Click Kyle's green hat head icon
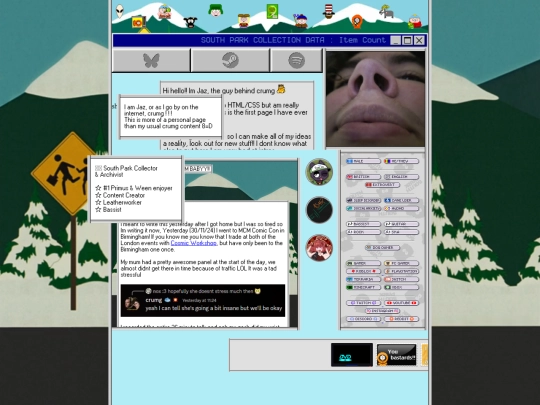Image resolution: width=540 pixels, height=405 pixels. pyautogui.click(x=216, y=10)
